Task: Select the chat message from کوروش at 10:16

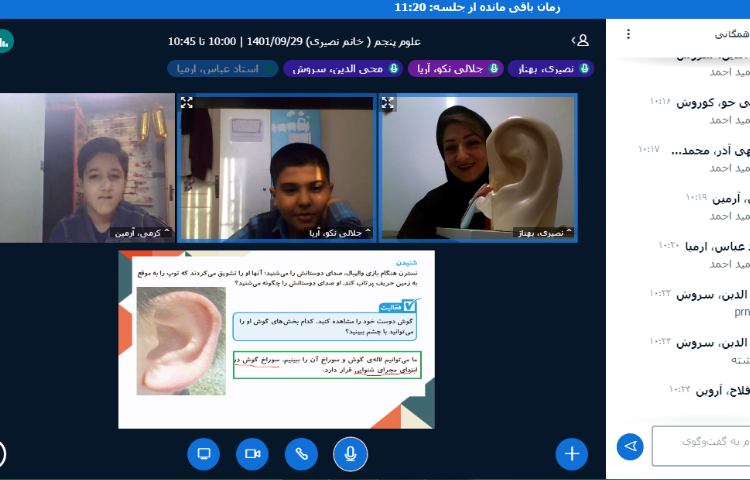Action: (699, 111)
